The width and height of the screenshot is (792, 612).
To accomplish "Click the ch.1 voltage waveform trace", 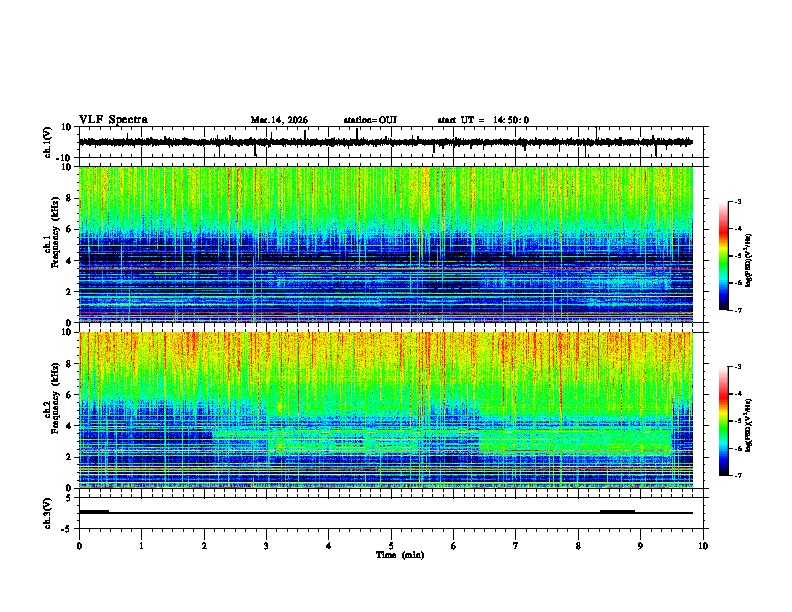I will point(385,142).
